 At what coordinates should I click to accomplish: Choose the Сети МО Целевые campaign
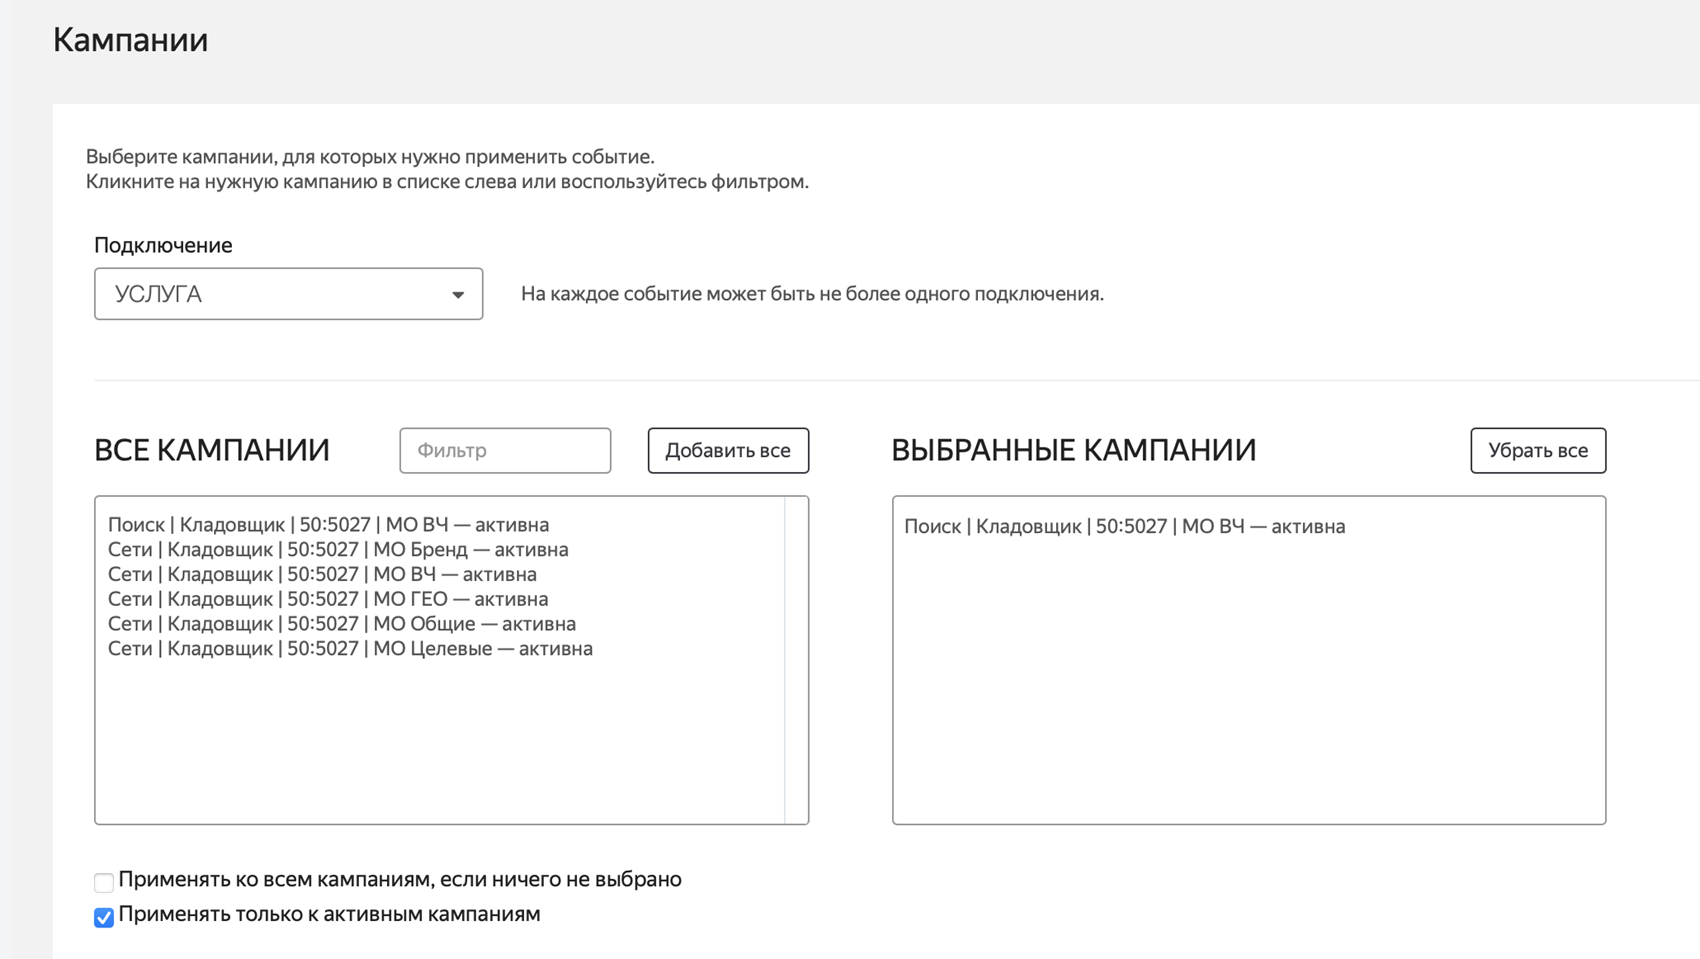[x=350, y=649]
